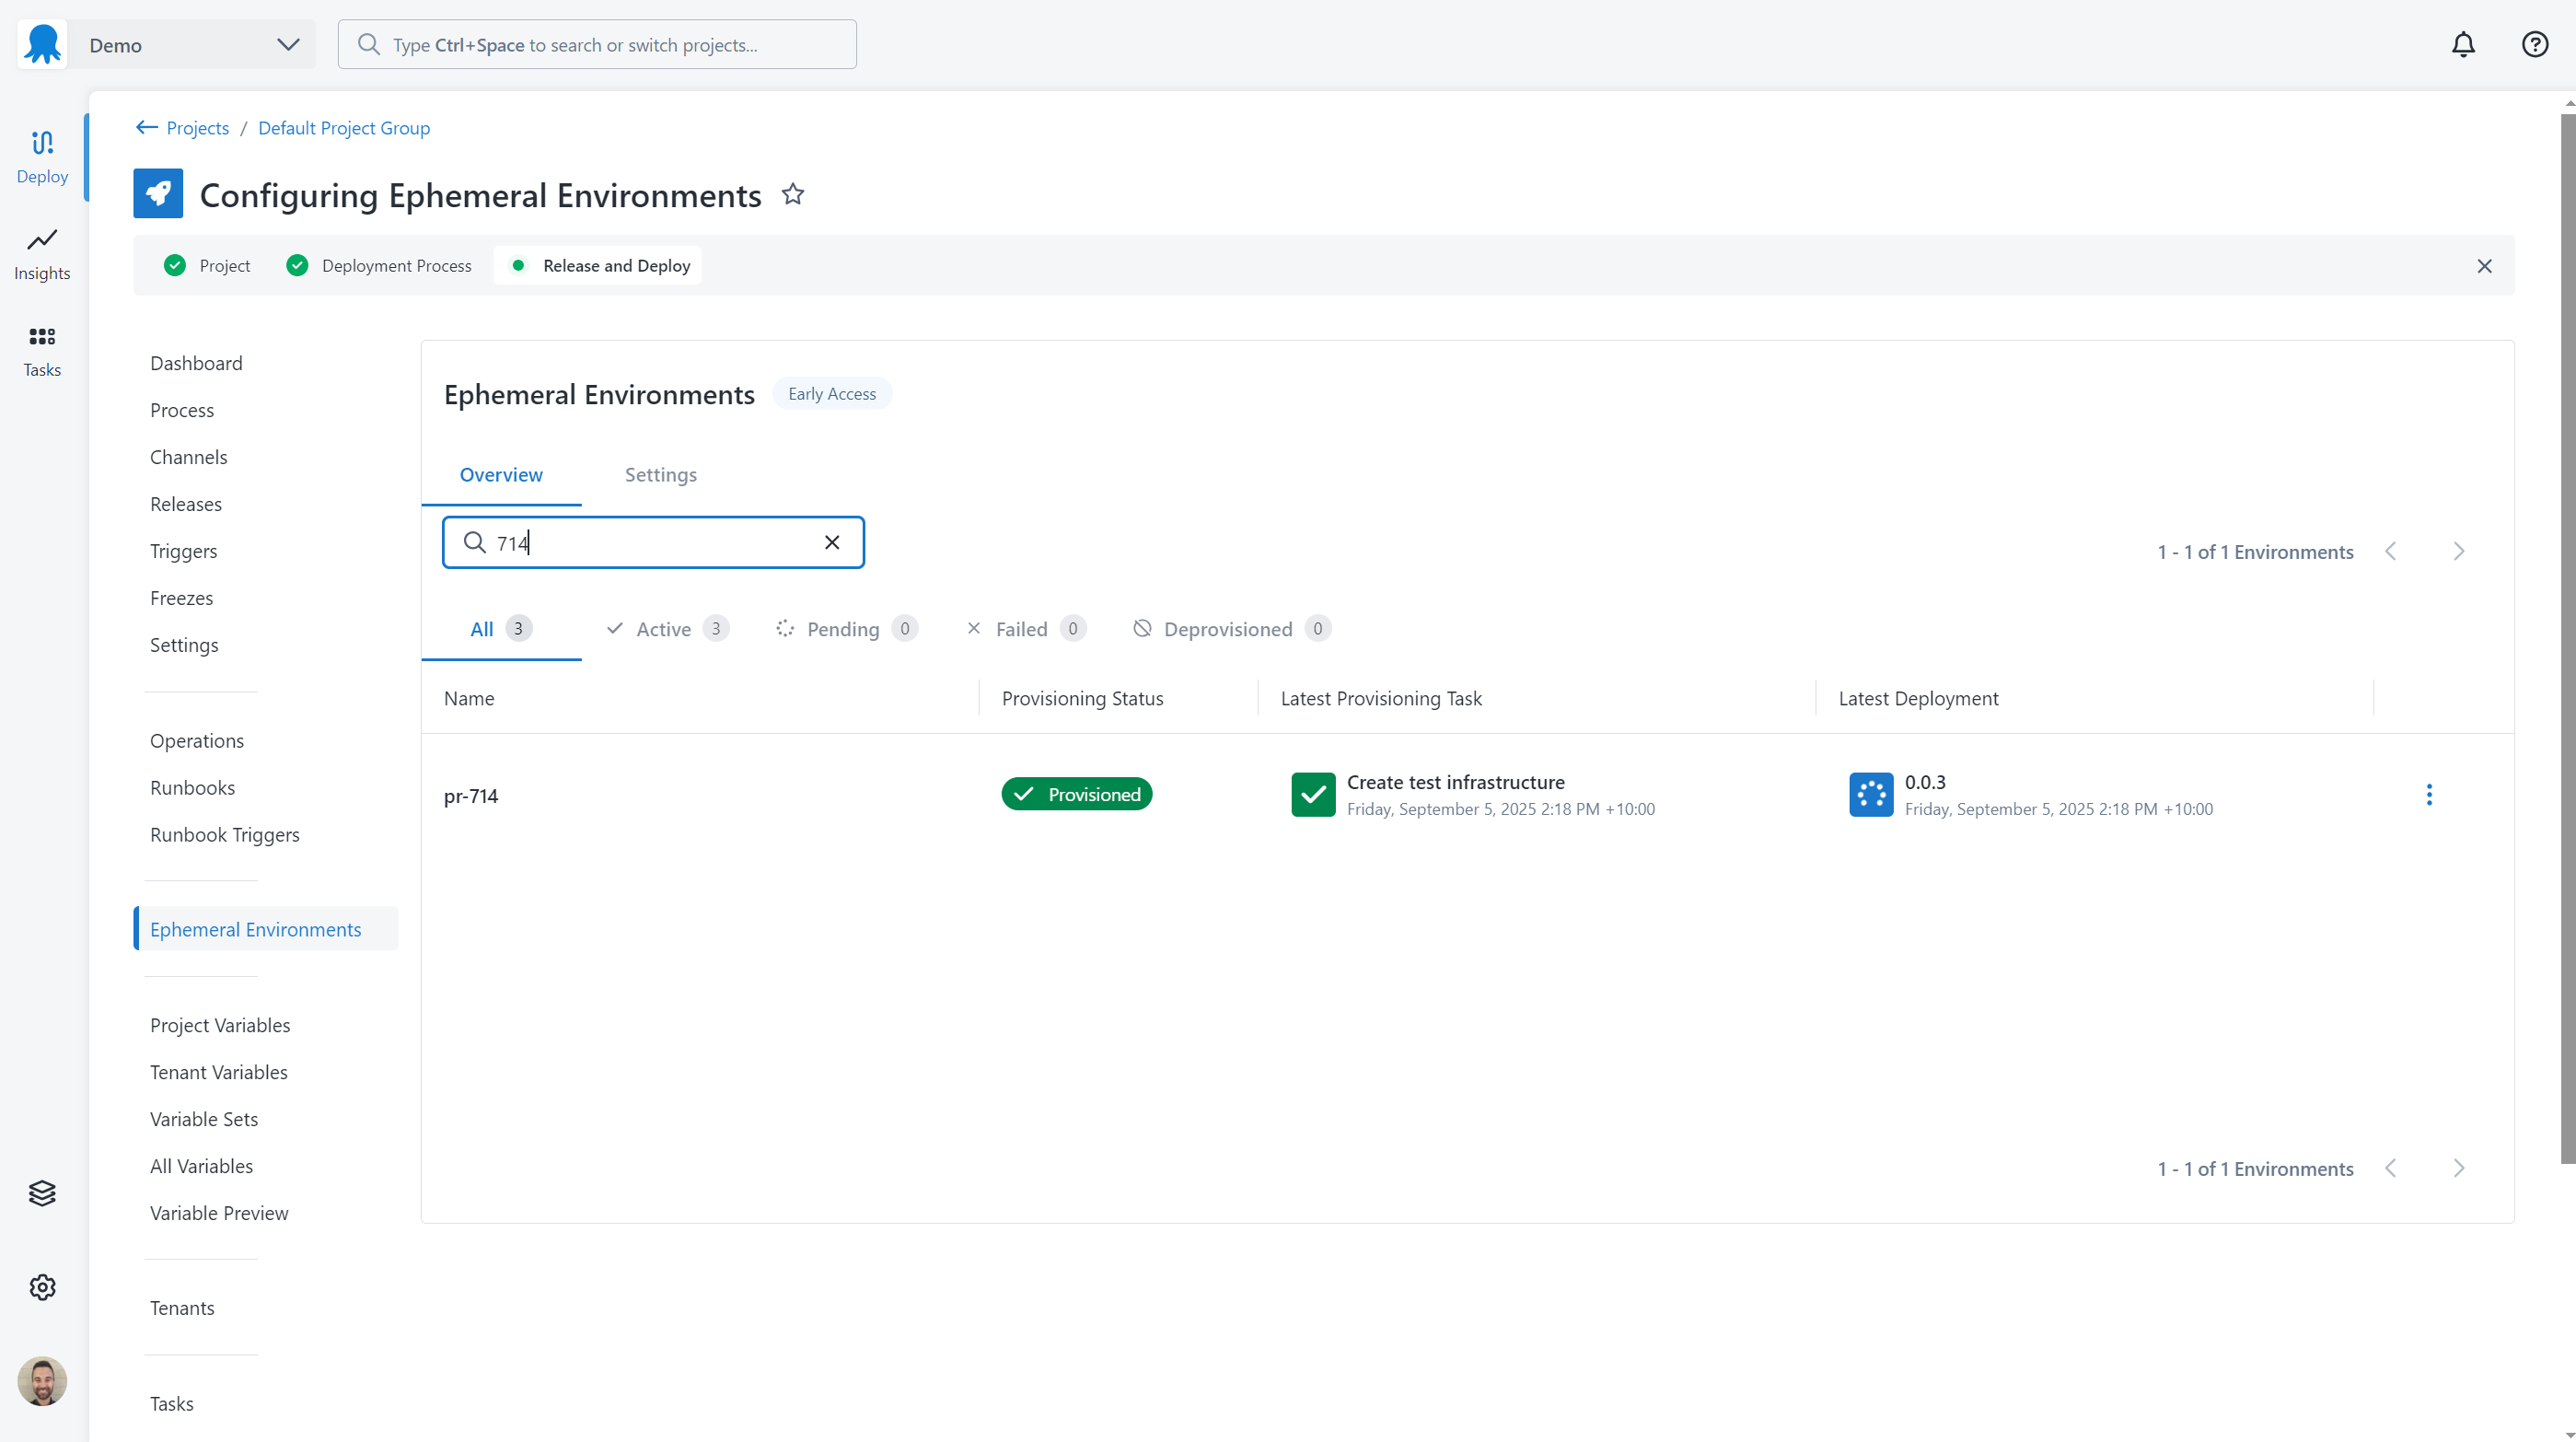Open All Variables
2576x1442 pixels.
point(202,1166)
